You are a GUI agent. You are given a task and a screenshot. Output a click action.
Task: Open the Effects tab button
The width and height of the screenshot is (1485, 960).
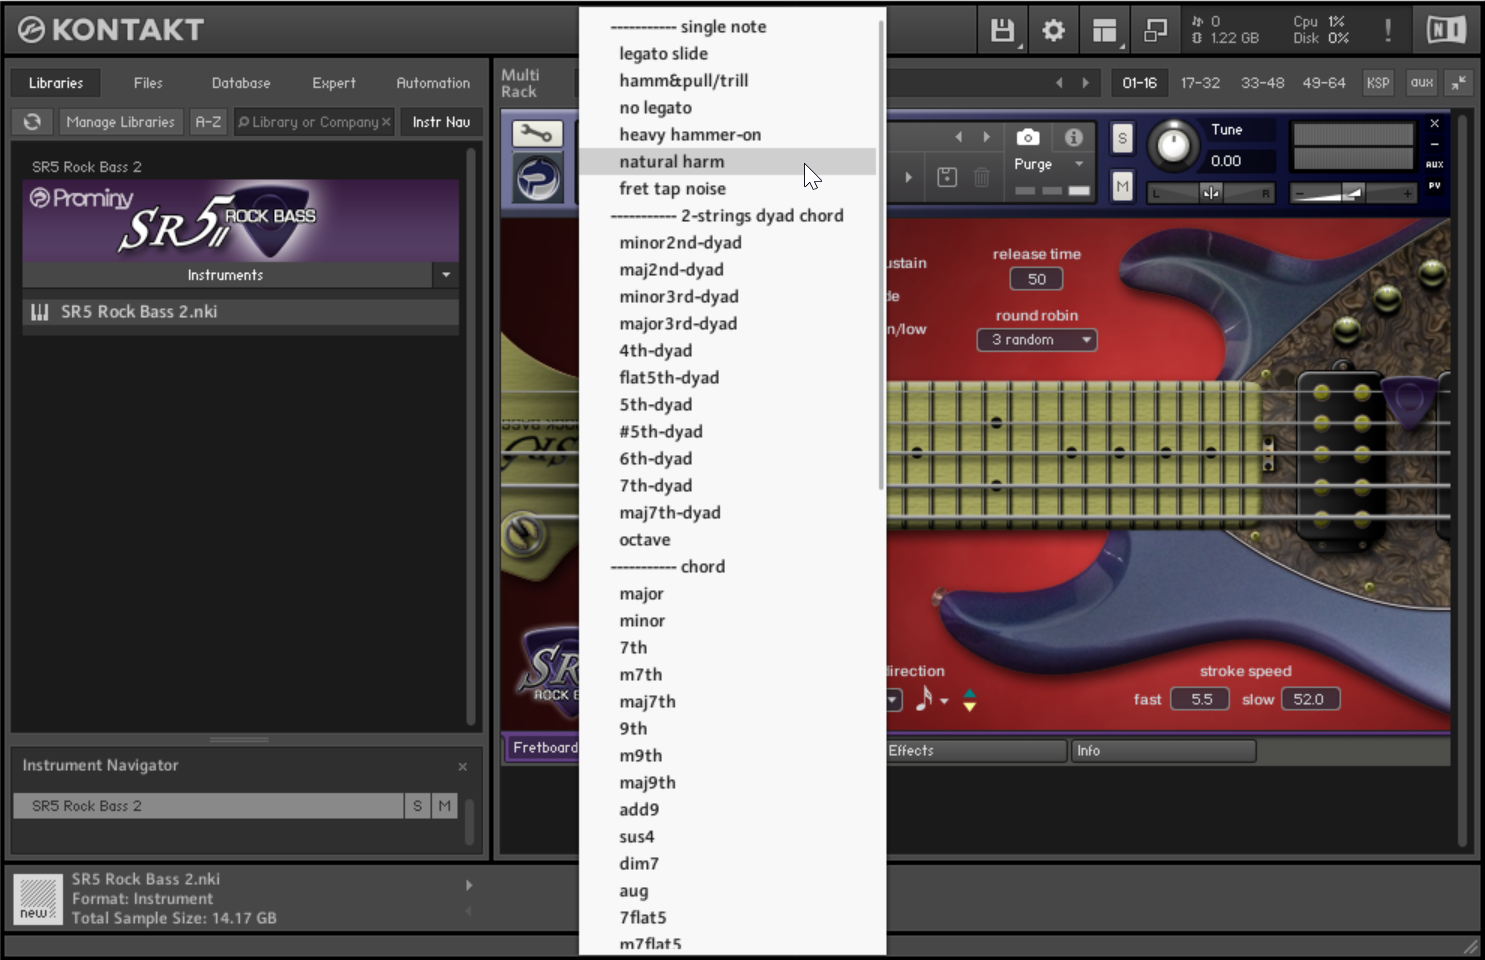pyautogui.click(x=975, y=750)
